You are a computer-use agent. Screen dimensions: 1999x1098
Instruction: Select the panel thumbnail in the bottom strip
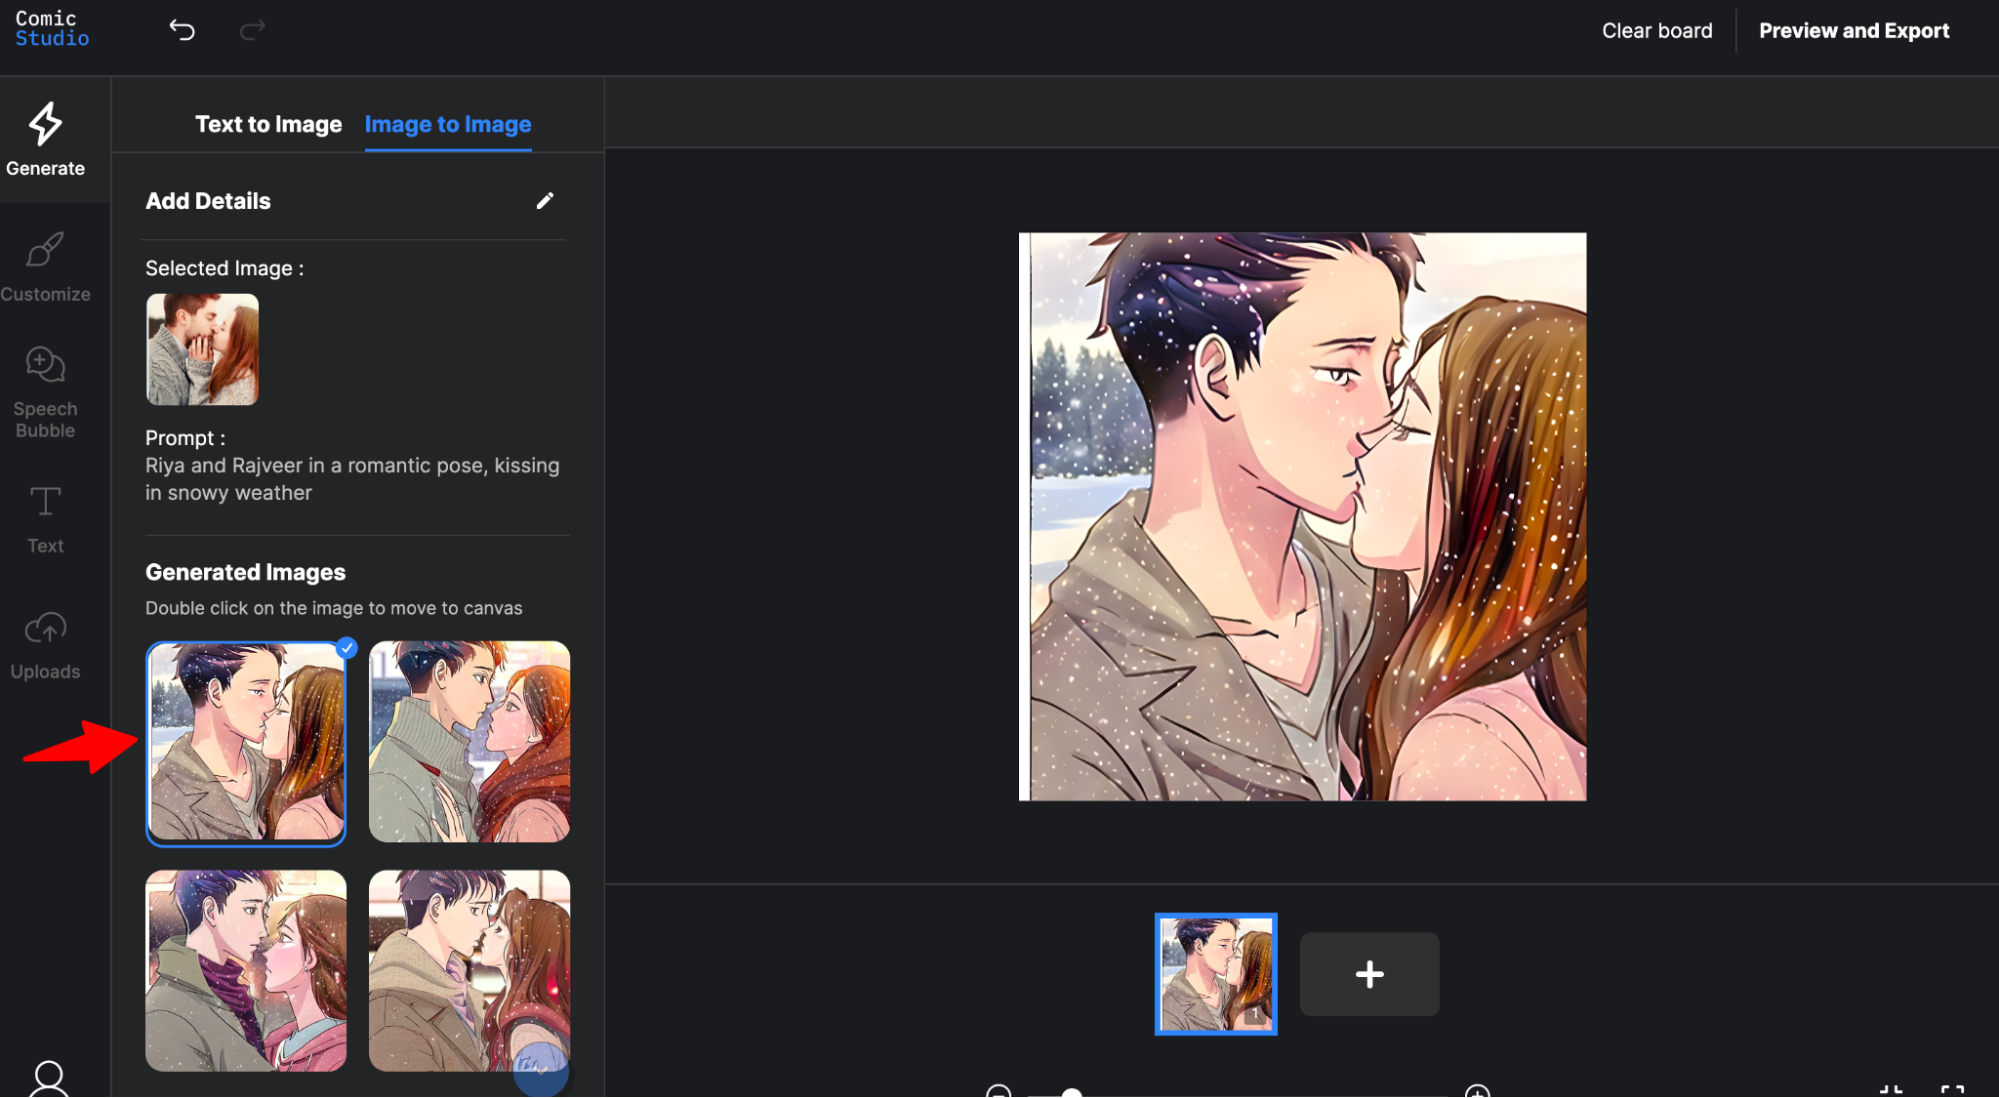click(x=1215, y=974)
